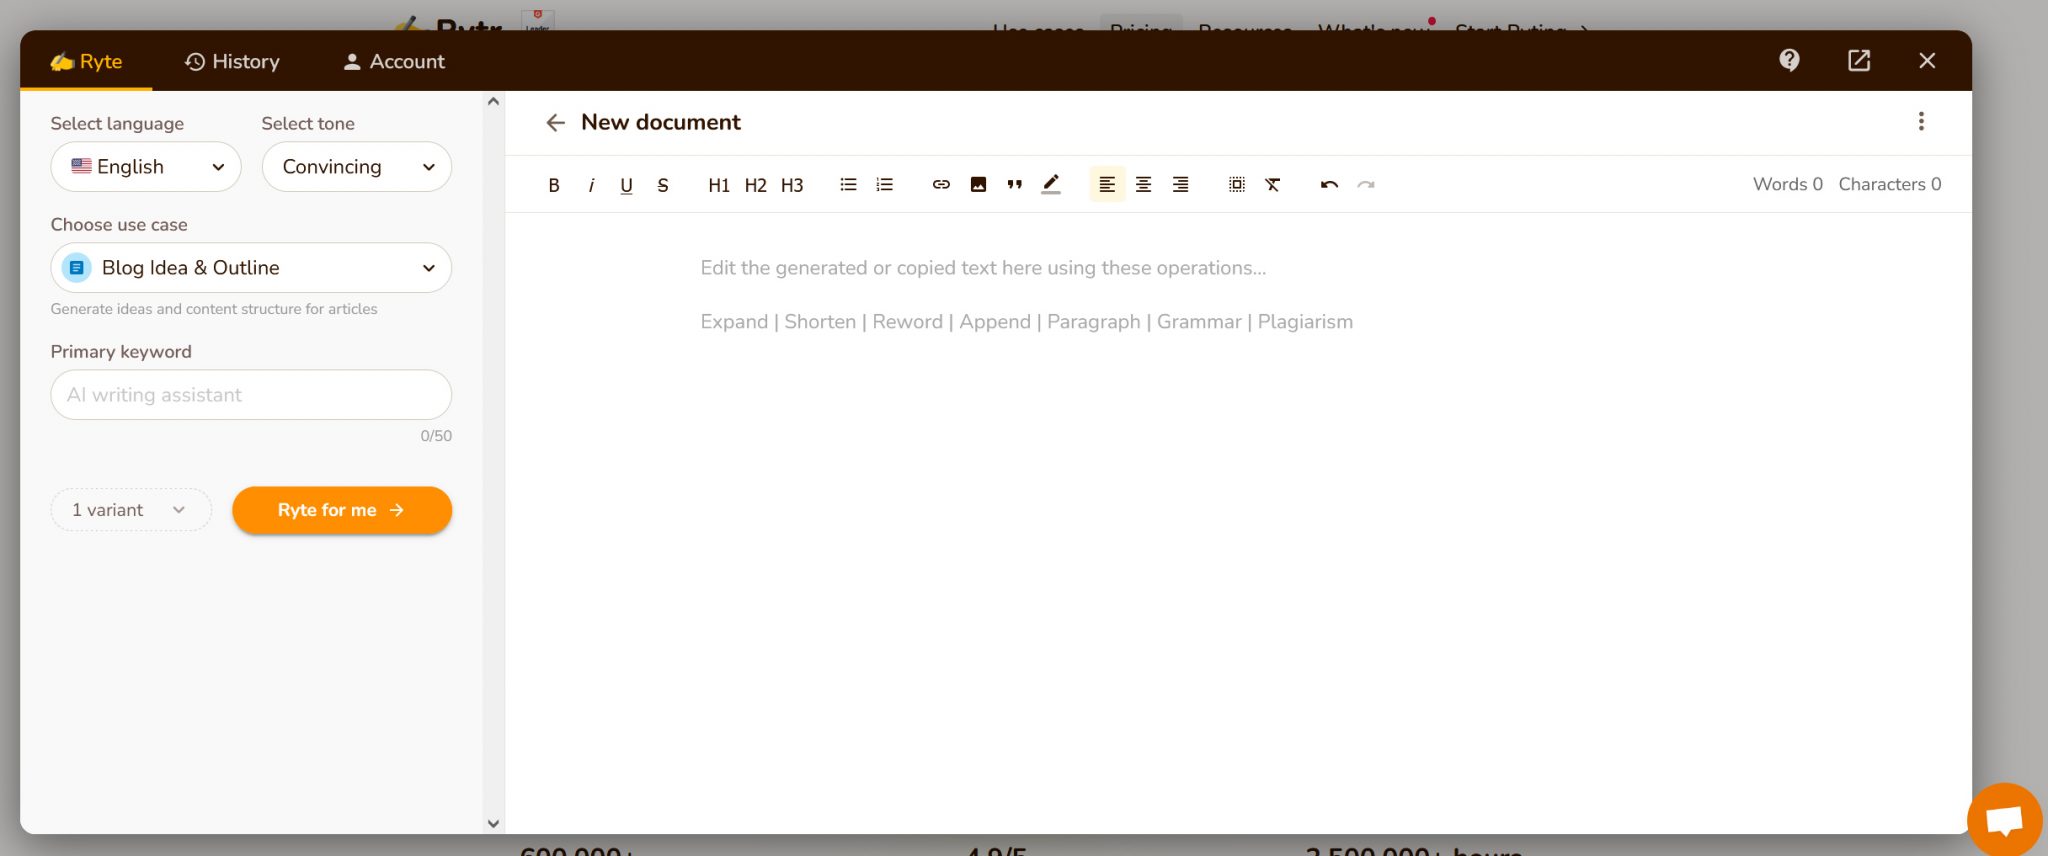2048x856 pixels.
Task: Open the Blog Idea & Outline use case dropdown
Action: (251, 268)
